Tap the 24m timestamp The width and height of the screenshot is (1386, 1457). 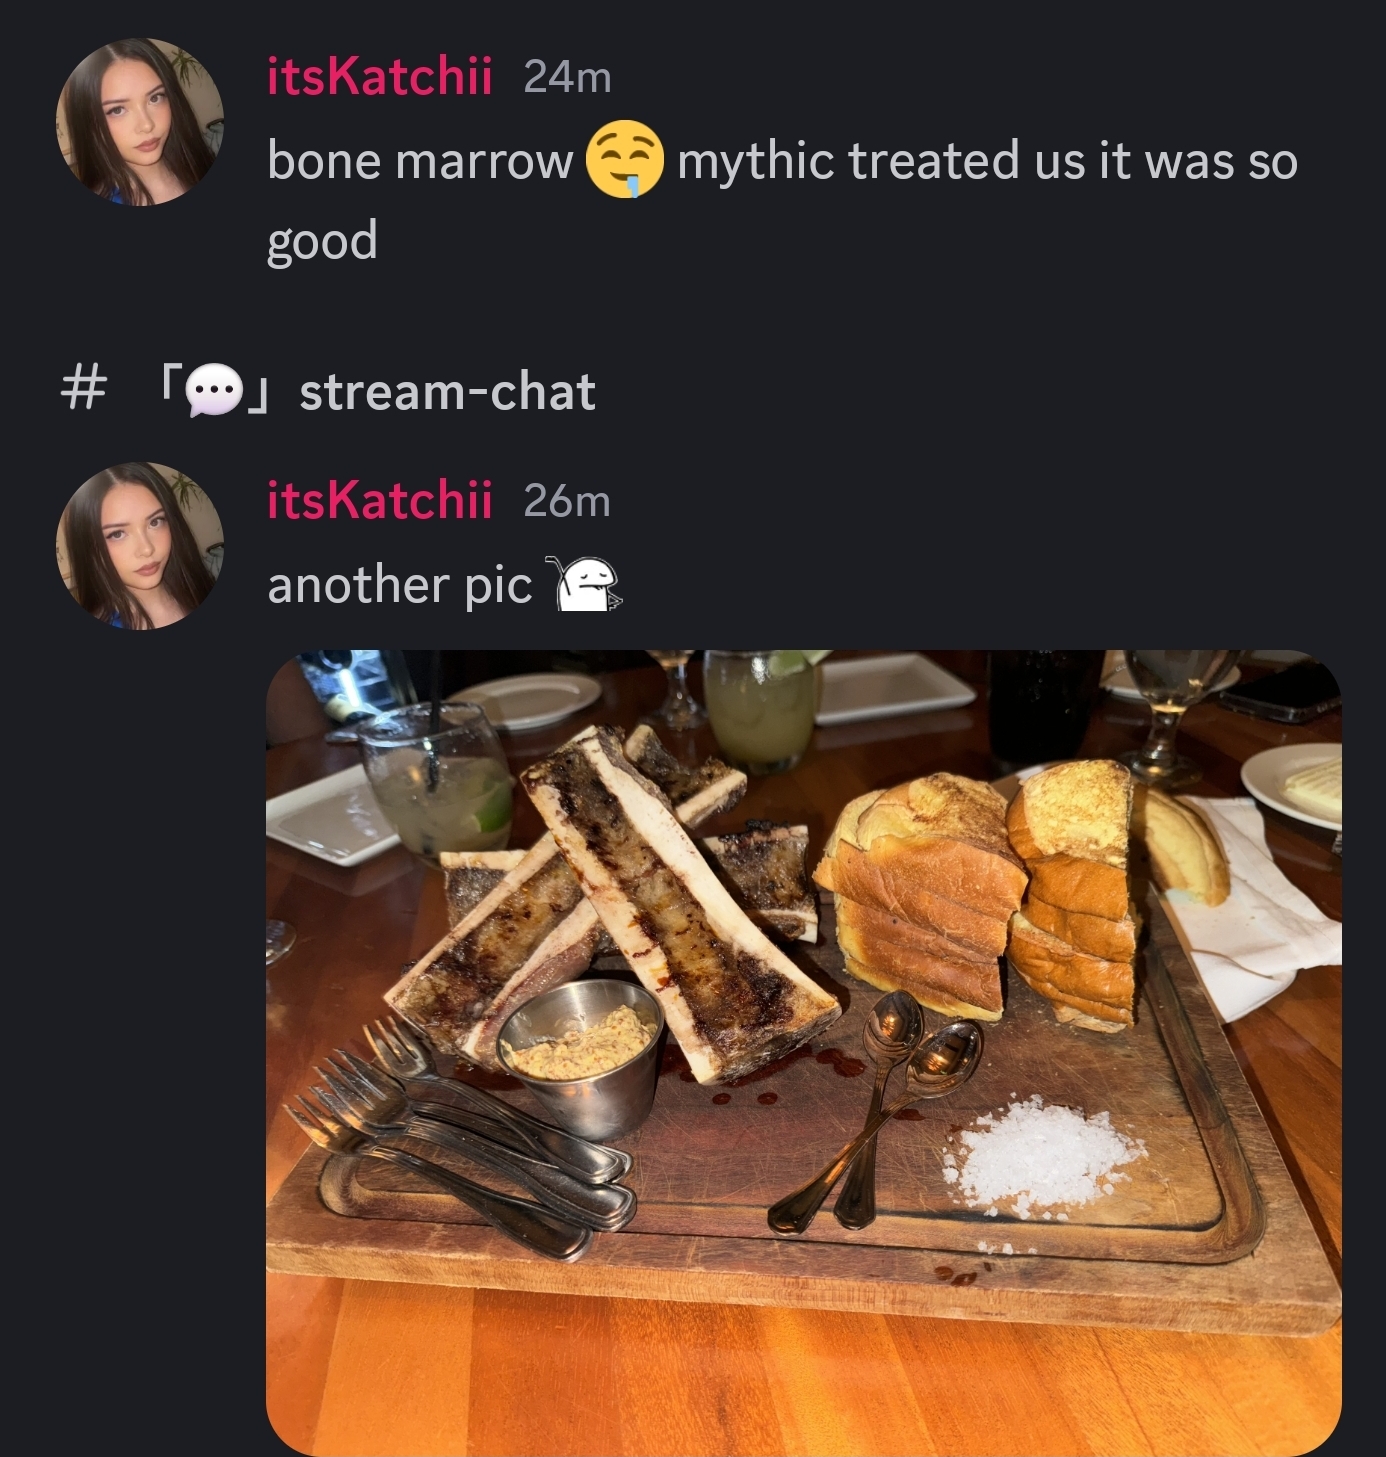click(567, 78)
